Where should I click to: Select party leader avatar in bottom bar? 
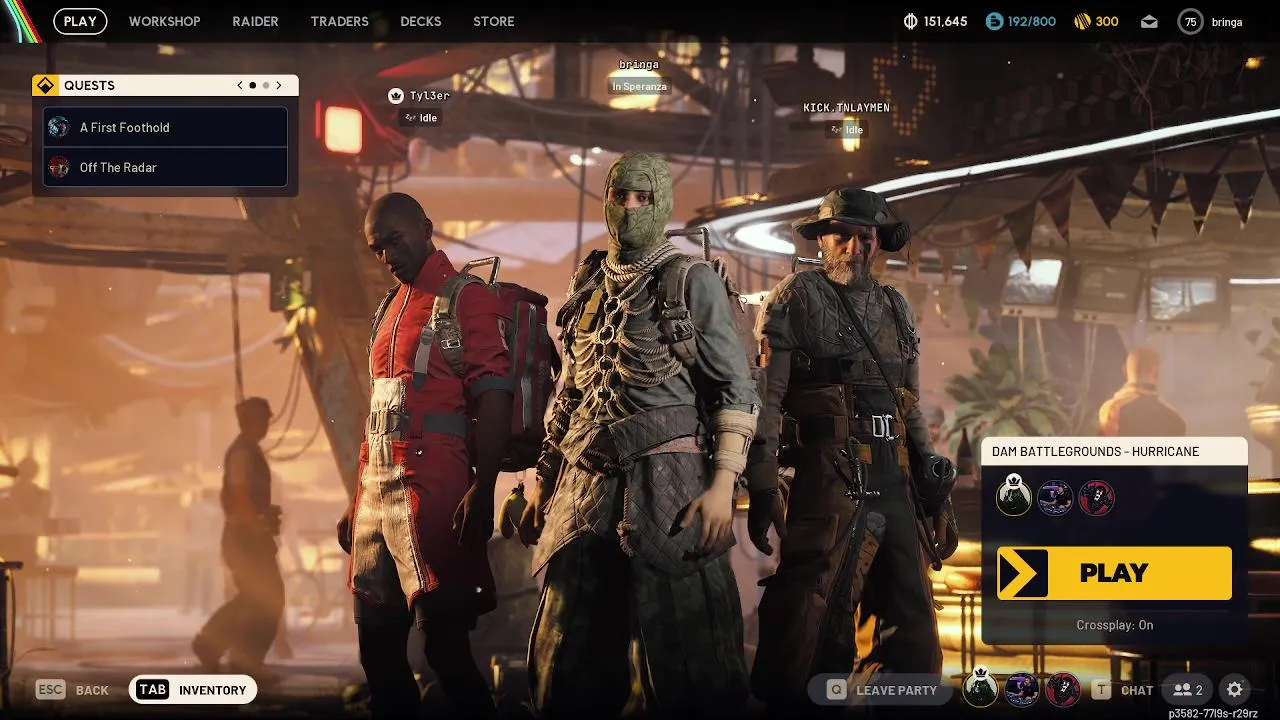pos(981,688)
